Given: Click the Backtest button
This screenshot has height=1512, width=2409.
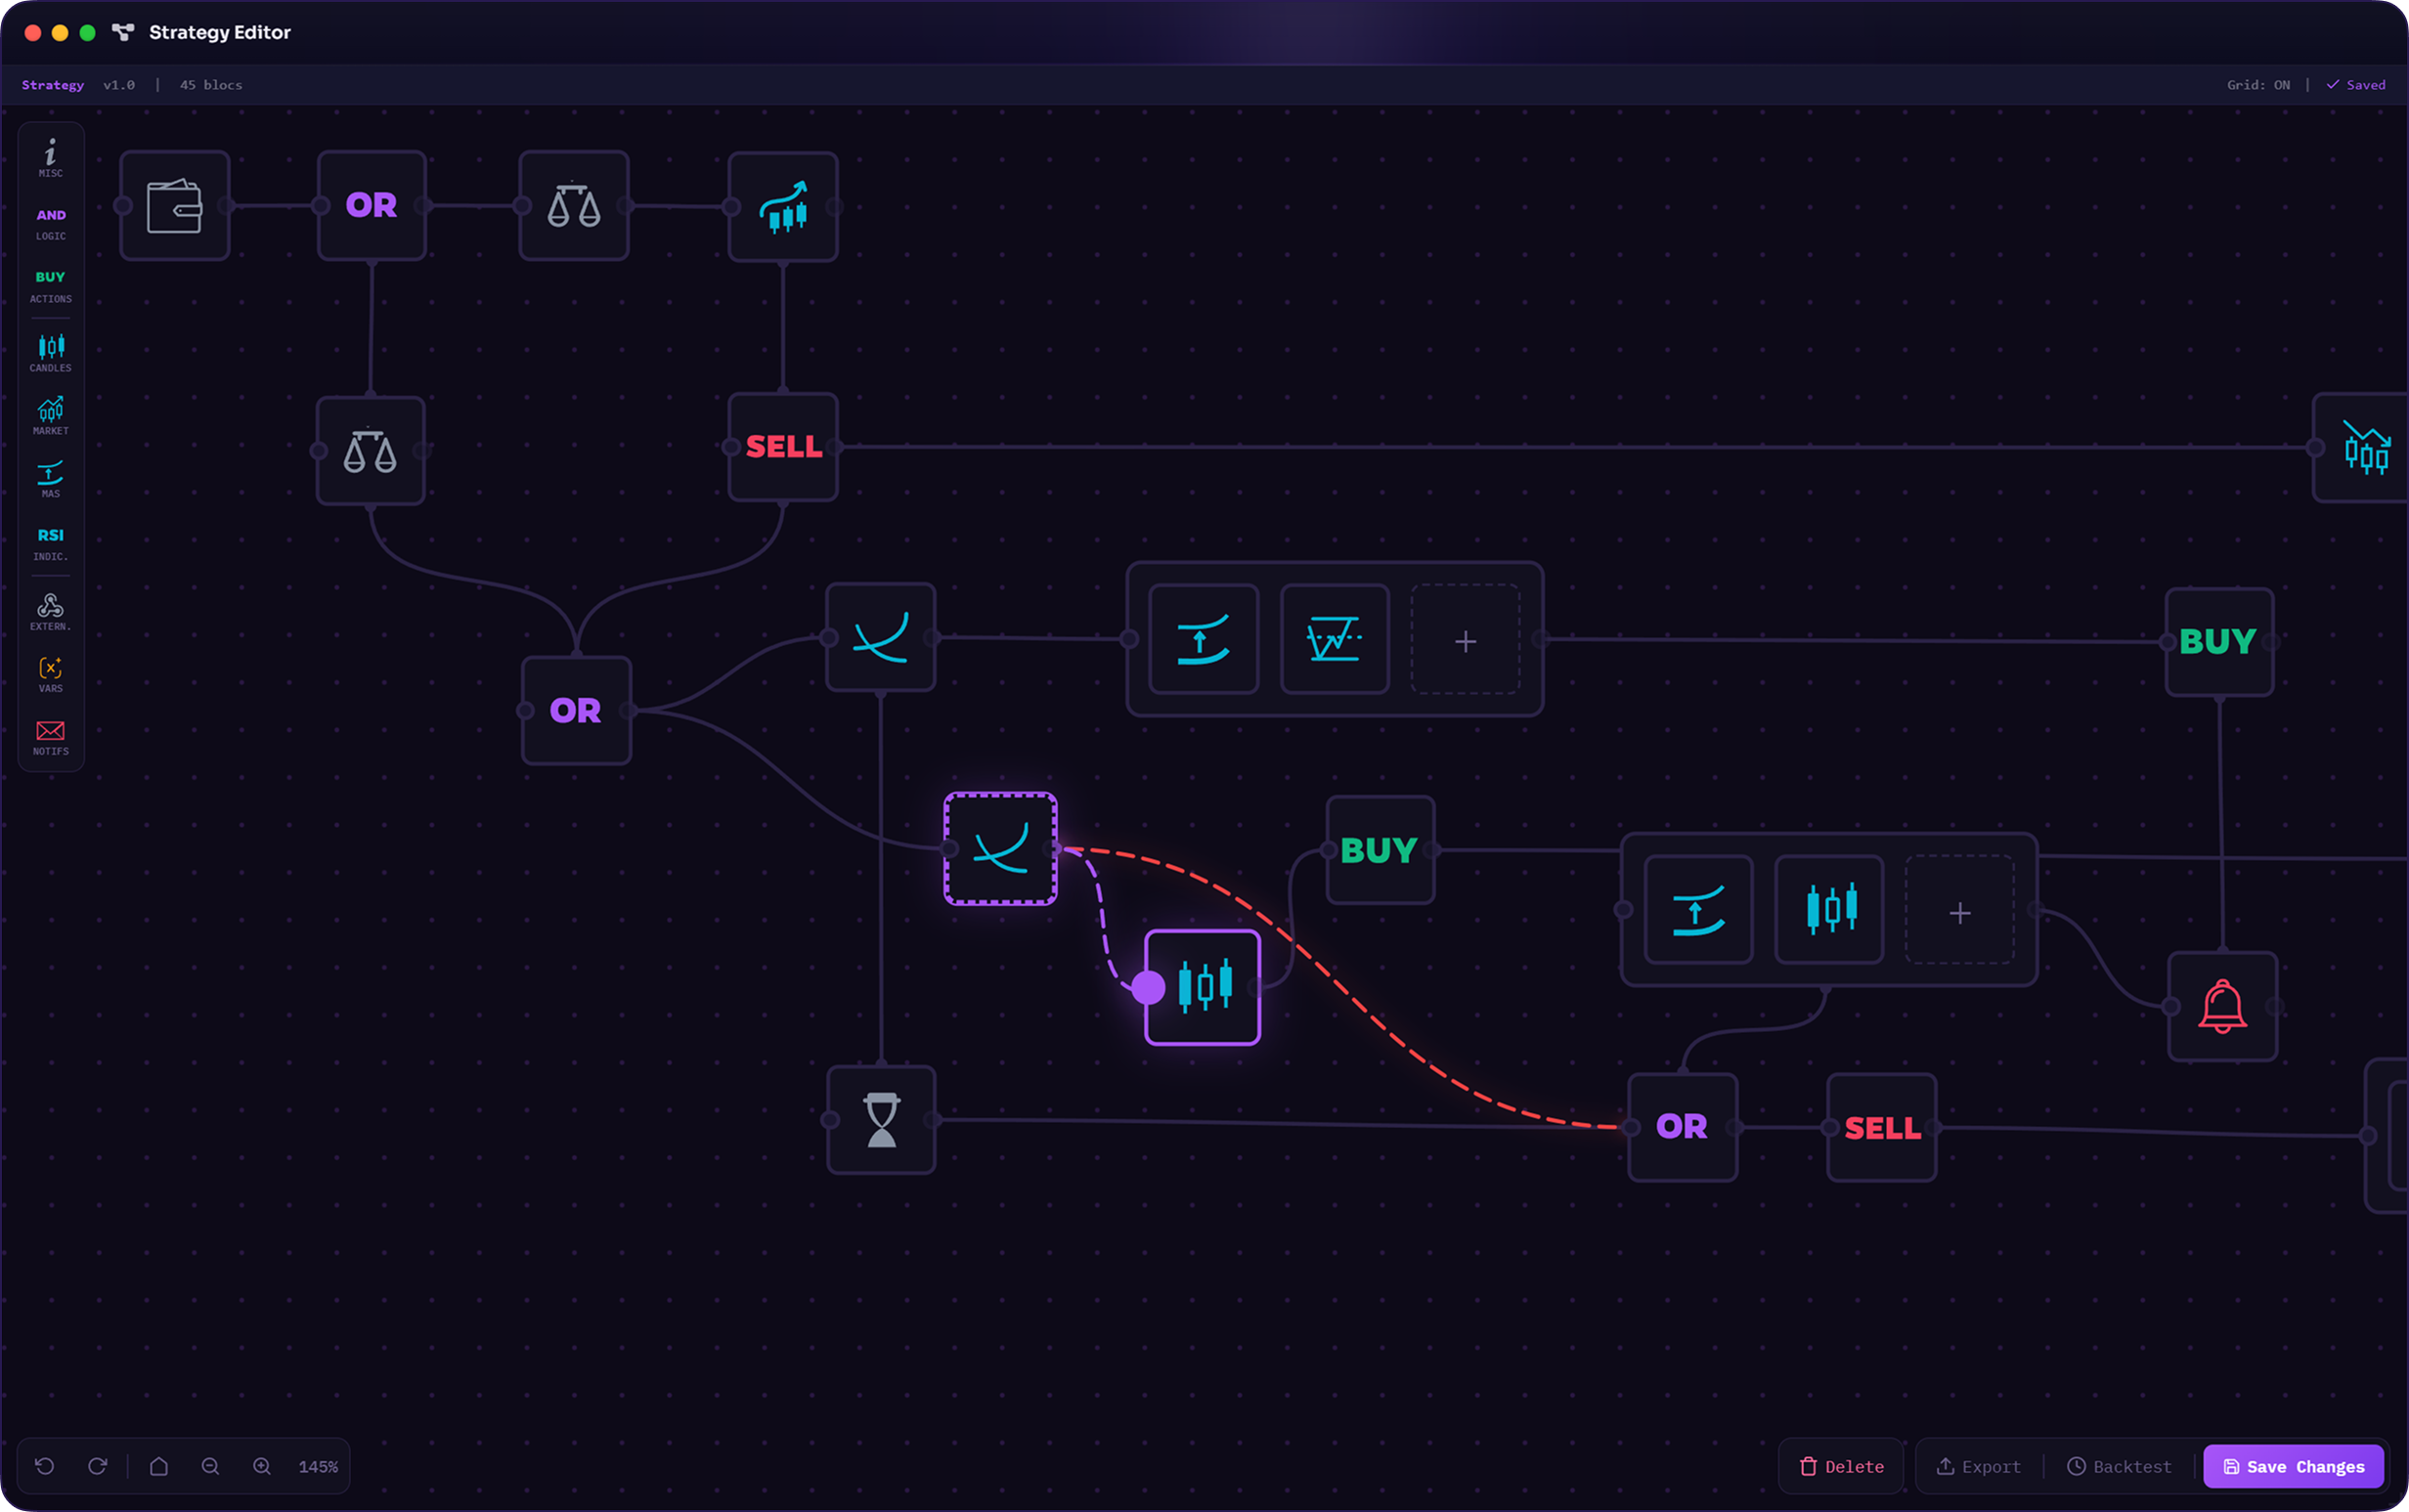Looking at the screenshot, I should [x=2119, y=1466].
